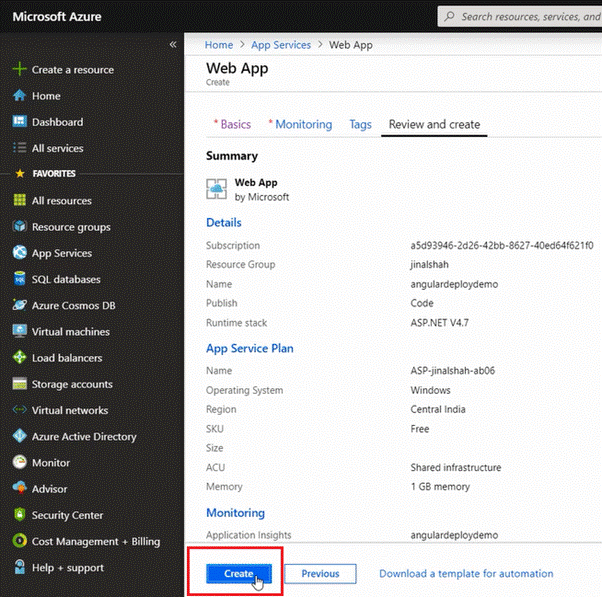The image size is (602, 597).
Task: Open Help + support in the sidebar
Action: [x=68, y=568]
